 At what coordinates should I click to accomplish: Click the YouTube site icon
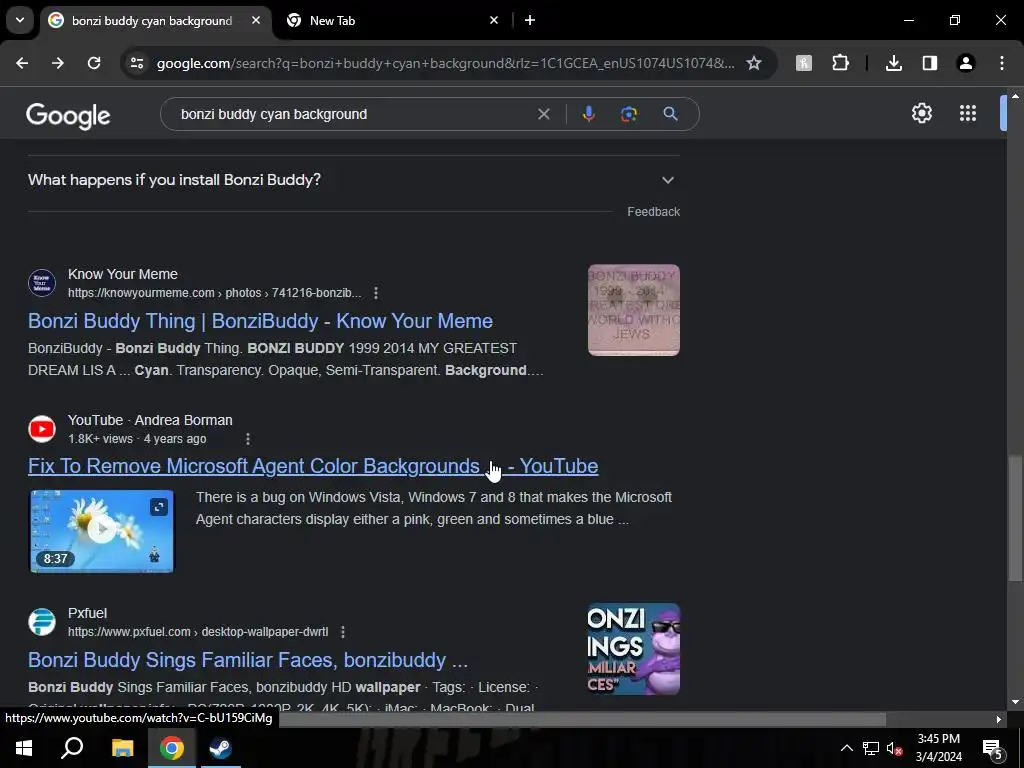(42, 429)
